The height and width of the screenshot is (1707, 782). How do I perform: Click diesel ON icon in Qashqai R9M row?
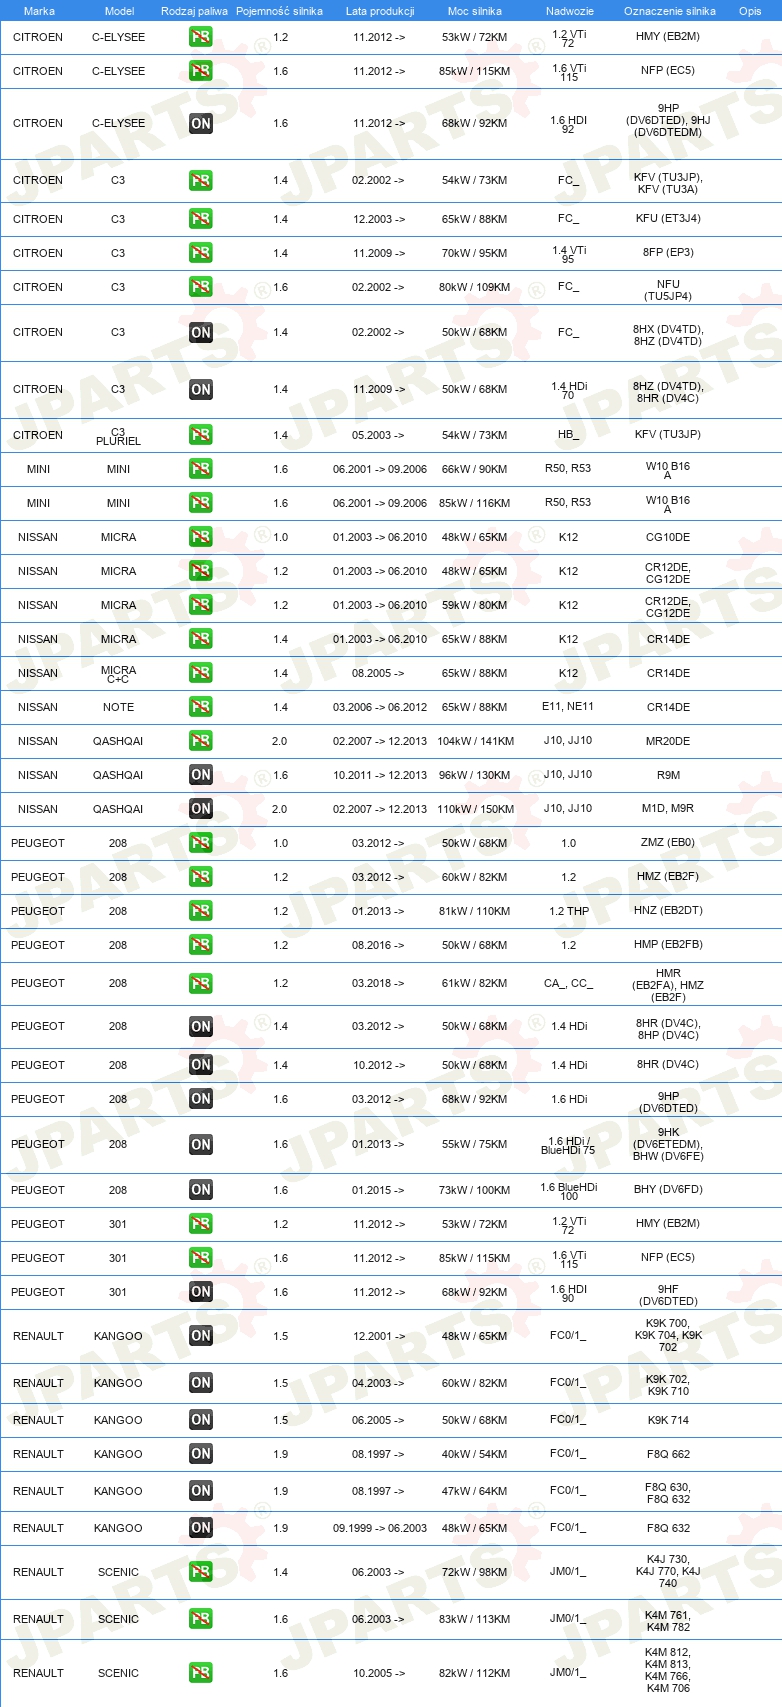pos(201,775)
